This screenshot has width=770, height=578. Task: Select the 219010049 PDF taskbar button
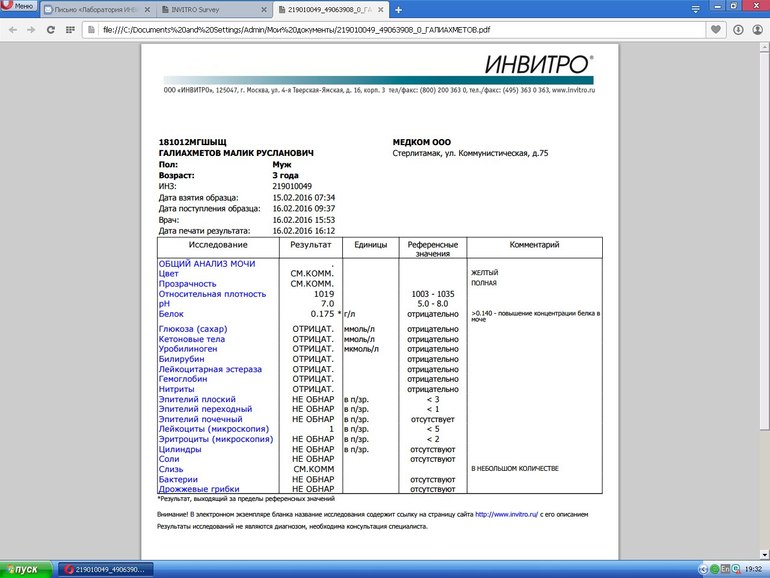[104, 569]
